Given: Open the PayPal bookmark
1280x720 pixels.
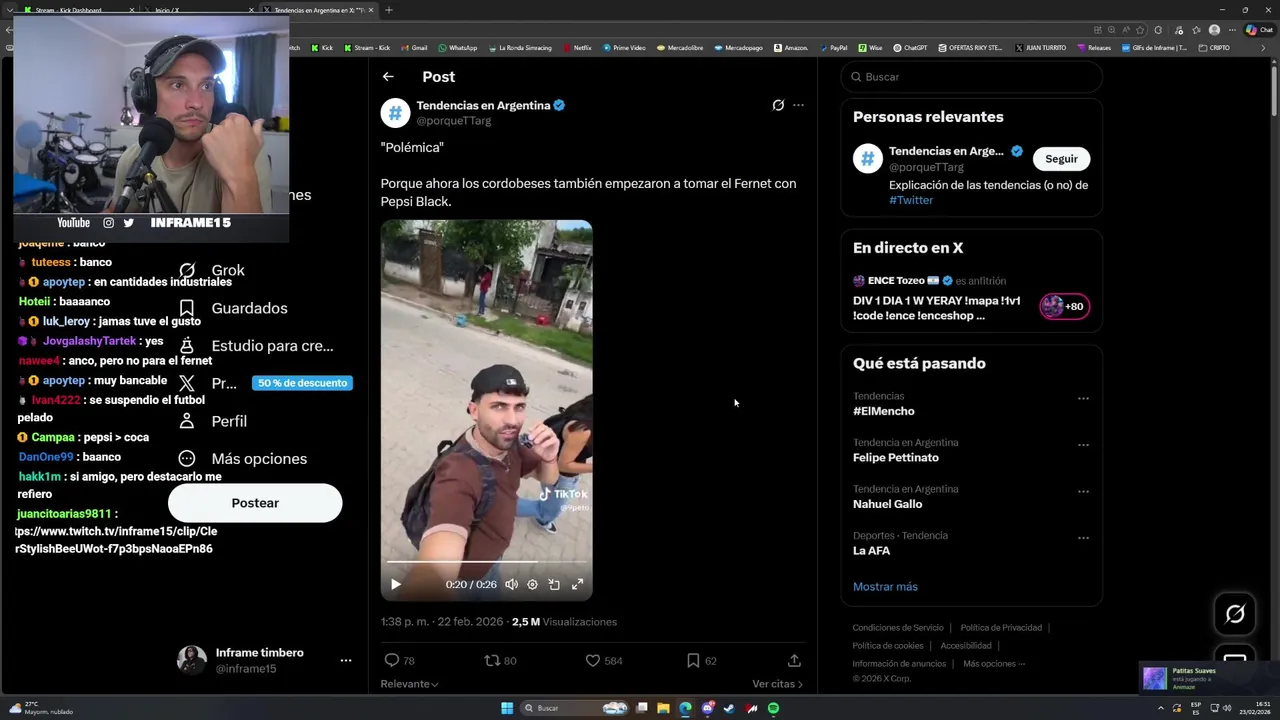Looking at the screenshot, I should tap(833, 48).
